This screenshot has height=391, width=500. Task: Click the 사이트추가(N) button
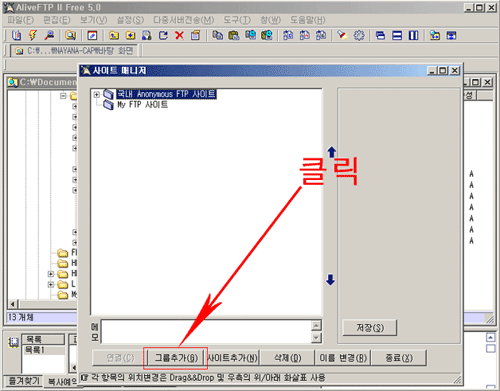click(232, 358)
